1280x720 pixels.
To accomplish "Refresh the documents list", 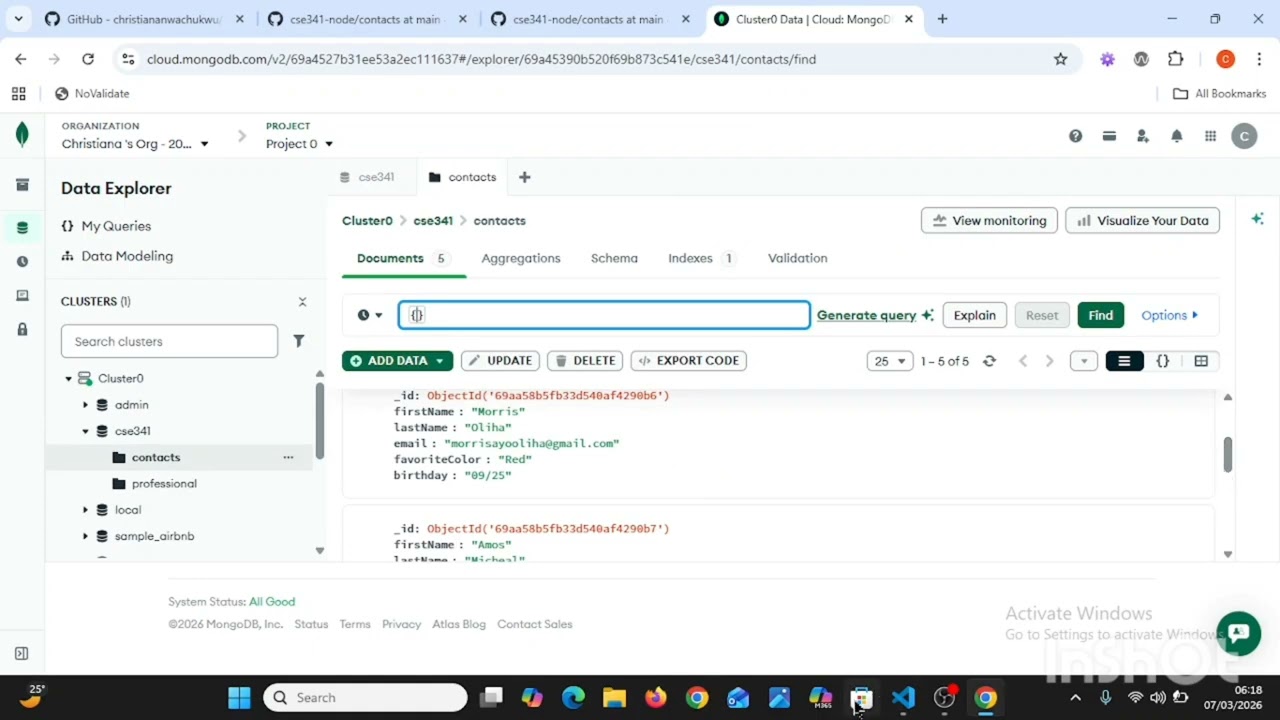I will point(989,361).
